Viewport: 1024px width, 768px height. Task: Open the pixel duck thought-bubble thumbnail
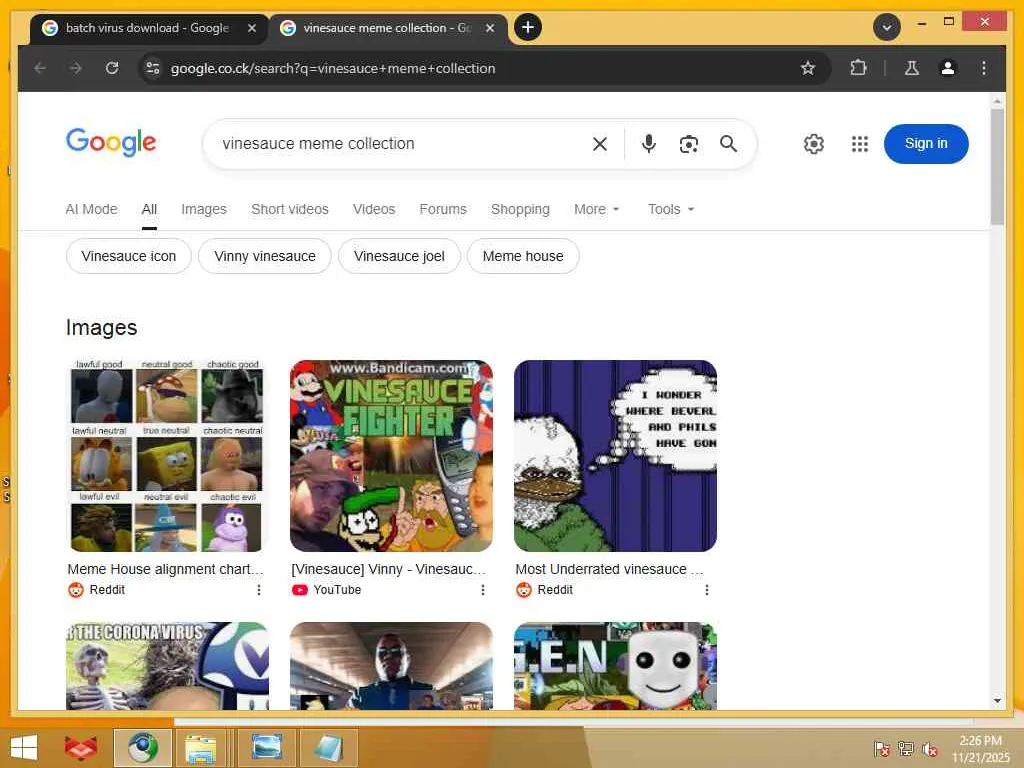615,456
